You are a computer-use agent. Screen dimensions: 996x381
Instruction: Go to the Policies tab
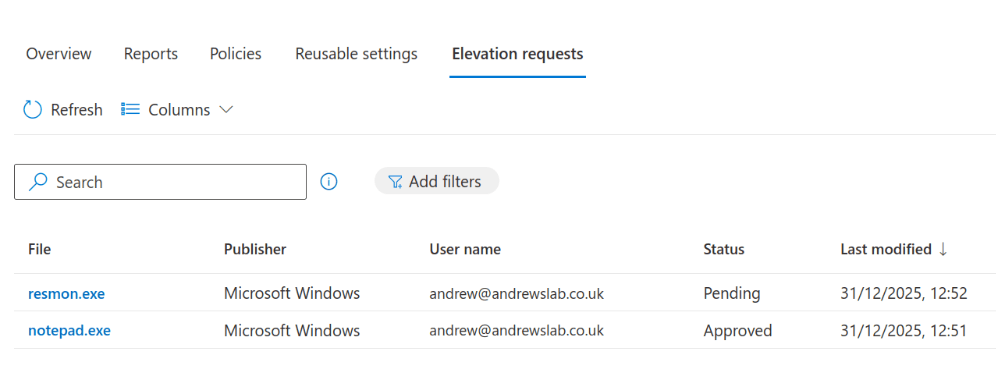click(236, 54)
